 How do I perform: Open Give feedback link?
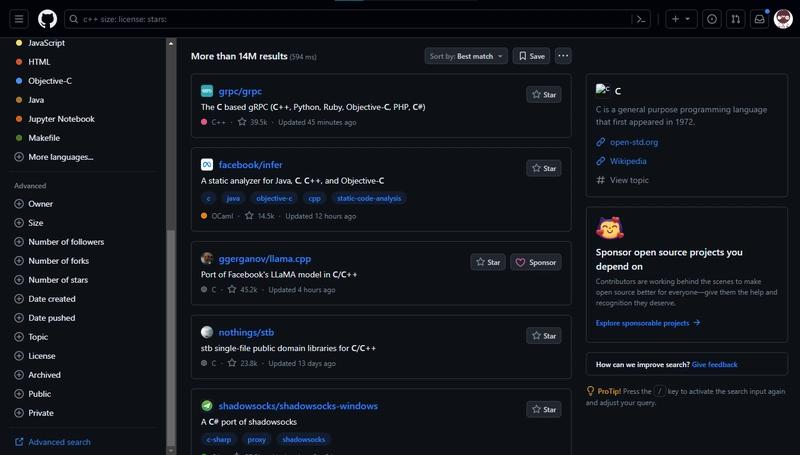(714, 365)
